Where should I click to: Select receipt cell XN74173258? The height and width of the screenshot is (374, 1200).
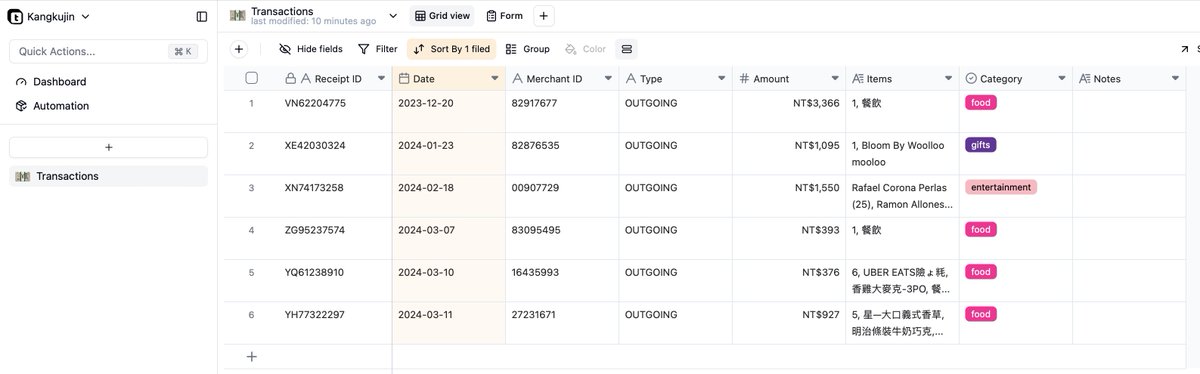click(335, 196)
